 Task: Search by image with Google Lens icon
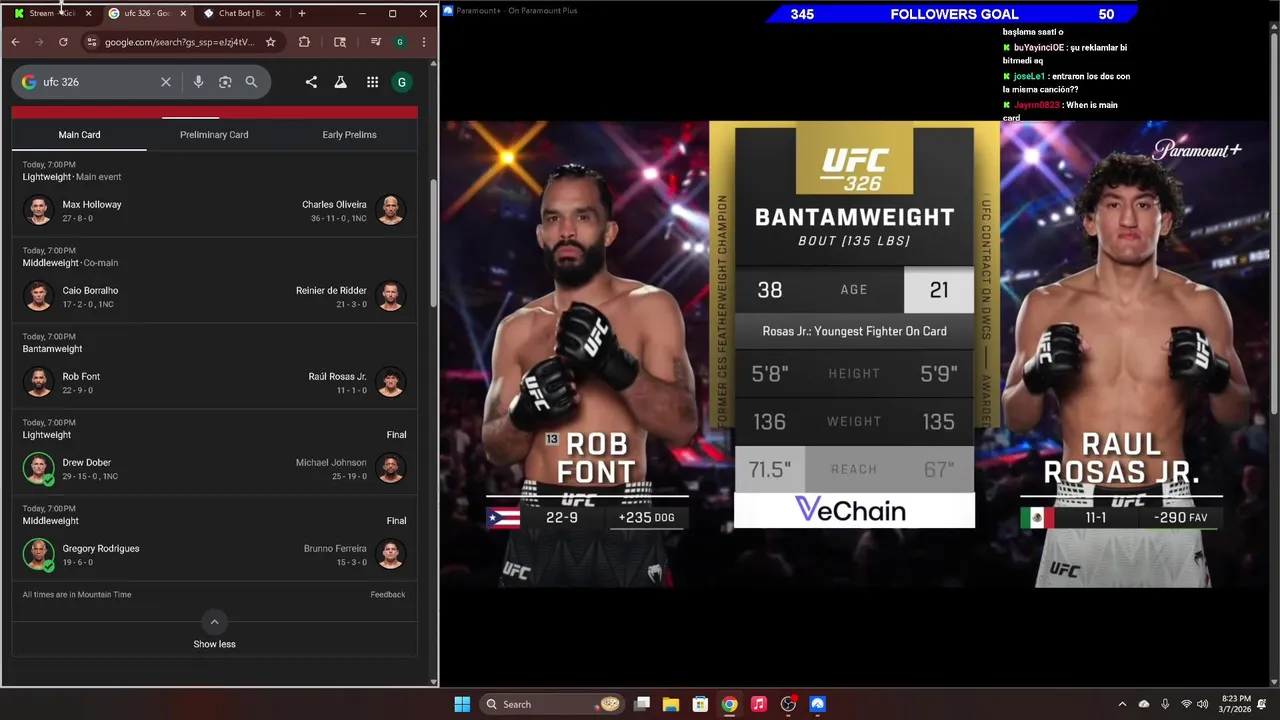tap(225, 82)
